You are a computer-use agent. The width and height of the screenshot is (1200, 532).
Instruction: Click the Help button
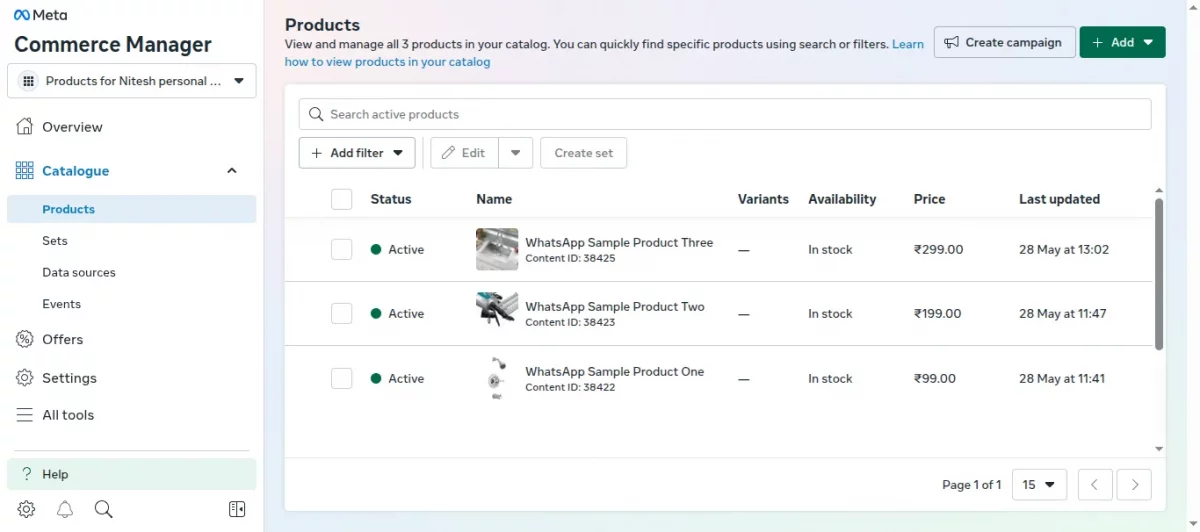tap(132, 474)
